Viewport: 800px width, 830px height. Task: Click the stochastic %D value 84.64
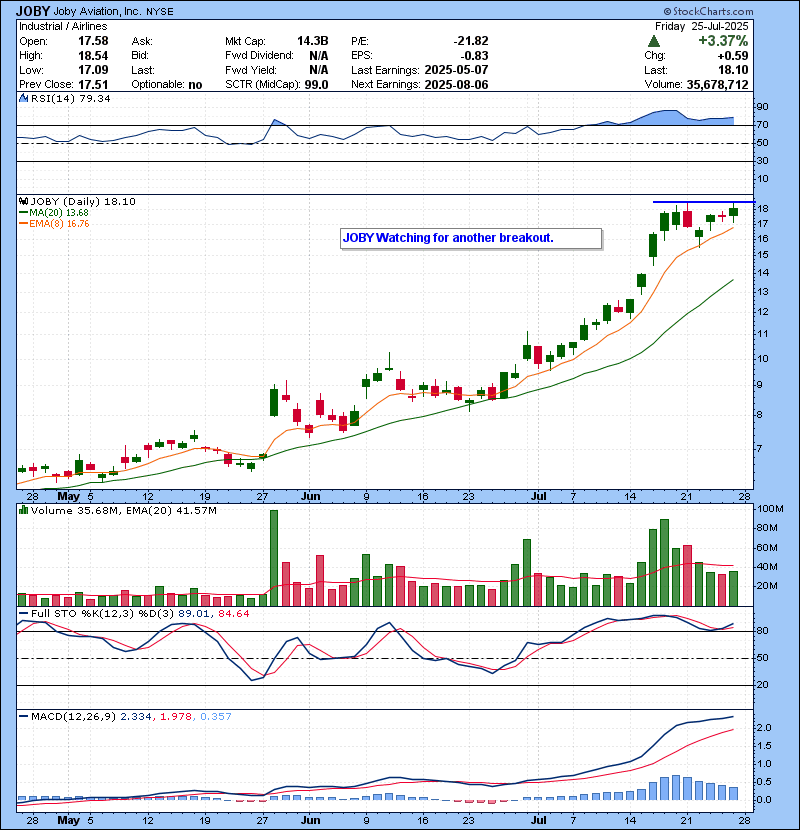point(233,614)
